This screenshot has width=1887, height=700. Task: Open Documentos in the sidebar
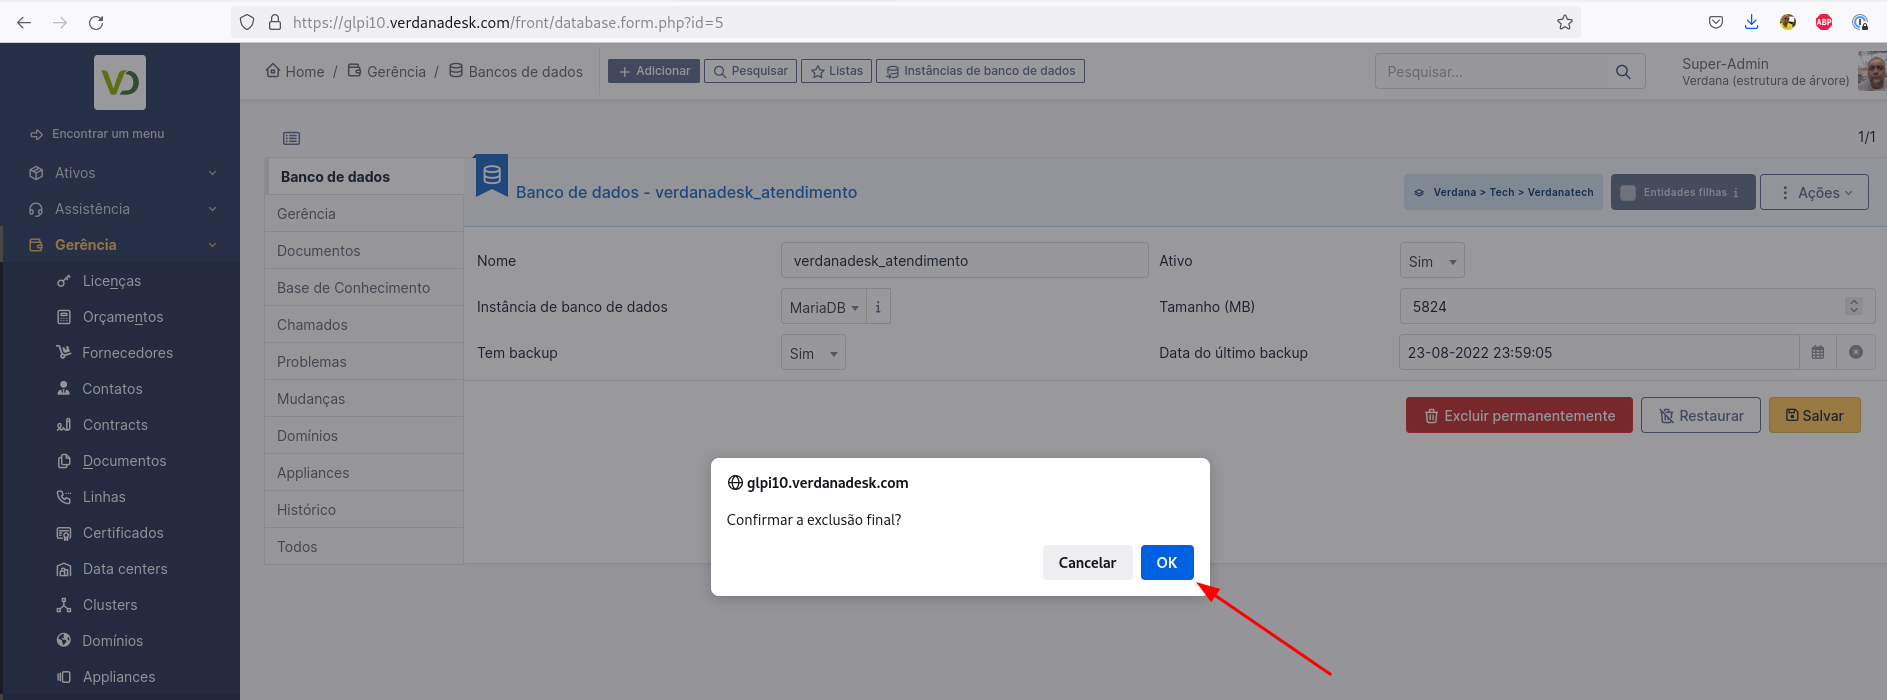(x=124, y=461)
